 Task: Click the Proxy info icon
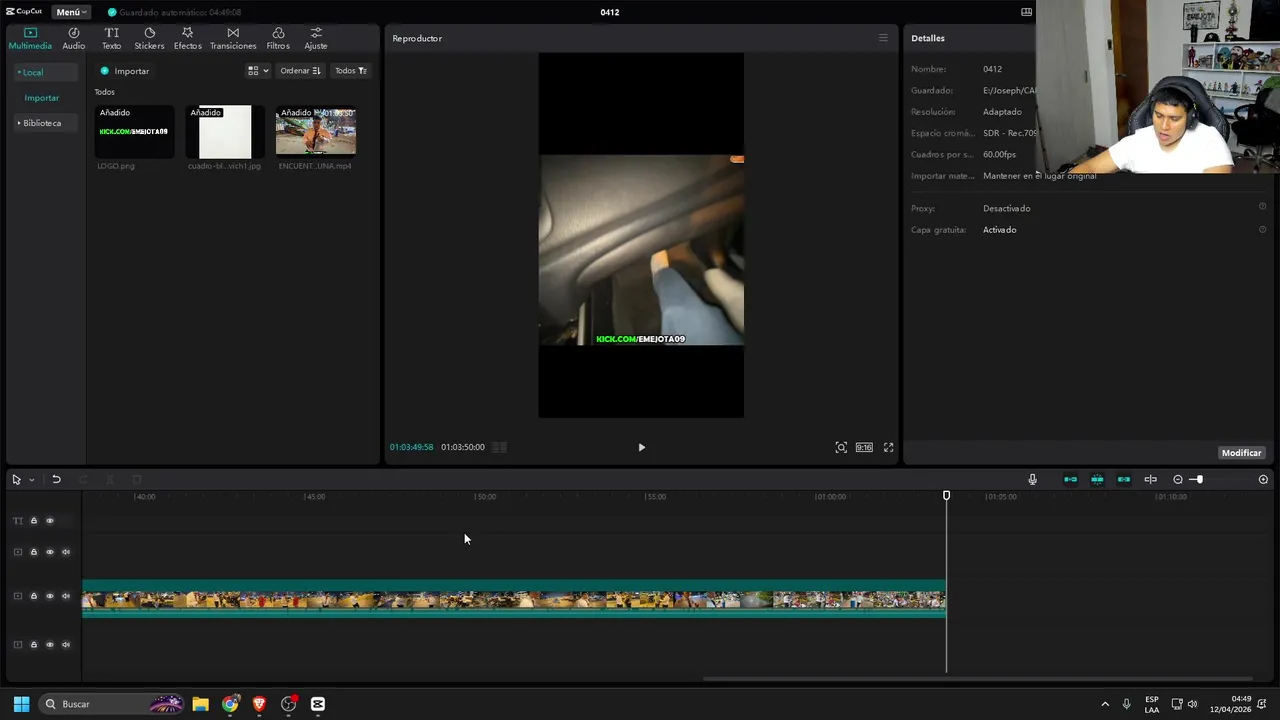click(x=1262, y=207)
